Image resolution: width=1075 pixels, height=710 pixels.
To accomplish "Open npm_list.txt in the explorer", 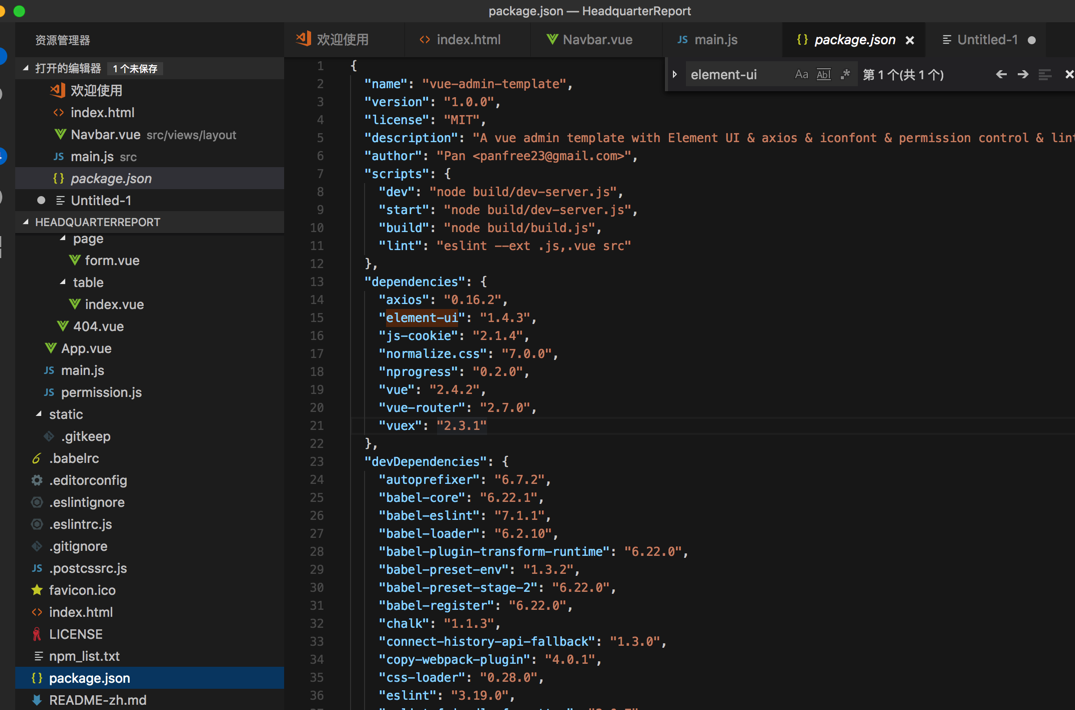I will (x=84, y=656).
